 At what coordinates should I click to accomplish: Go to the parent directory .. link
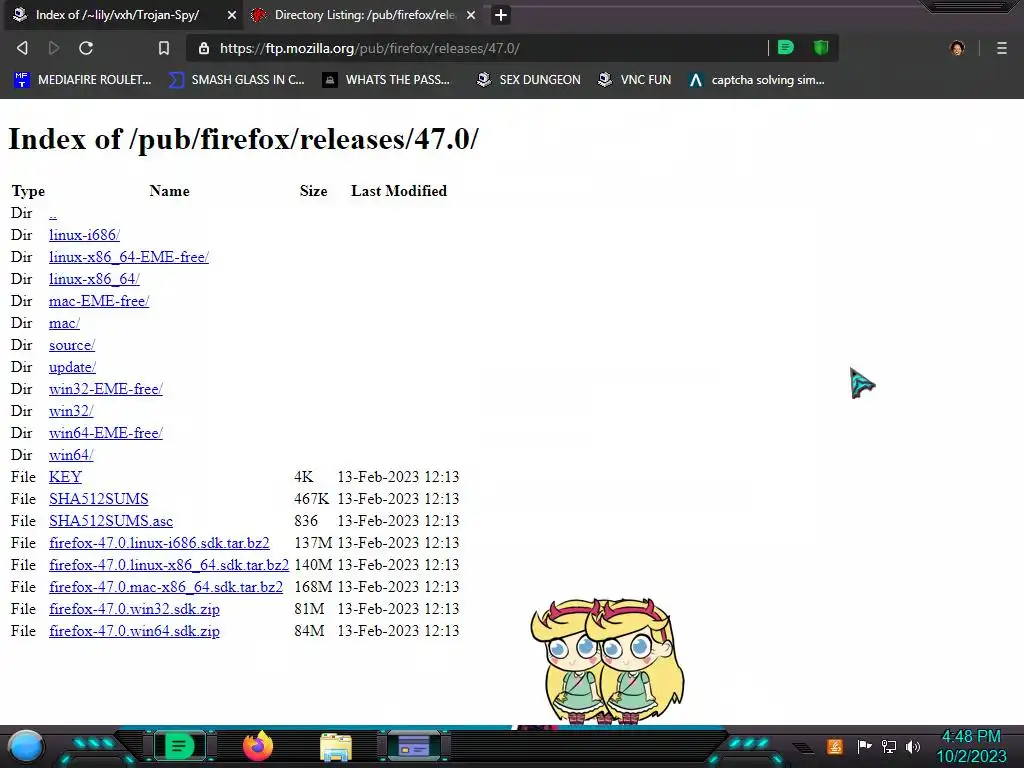pos(53,213)
